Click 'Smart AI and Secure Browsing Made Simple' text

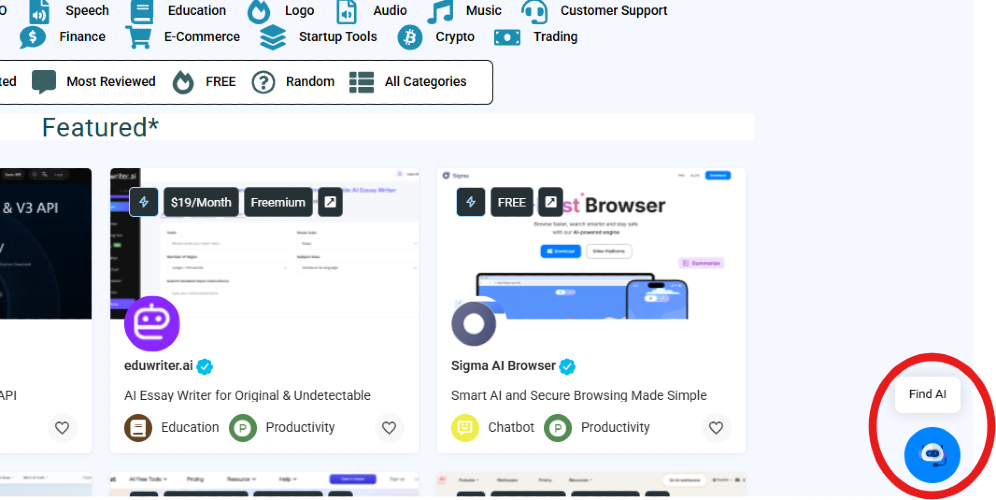pyautogui.click(x=579, y=395)
